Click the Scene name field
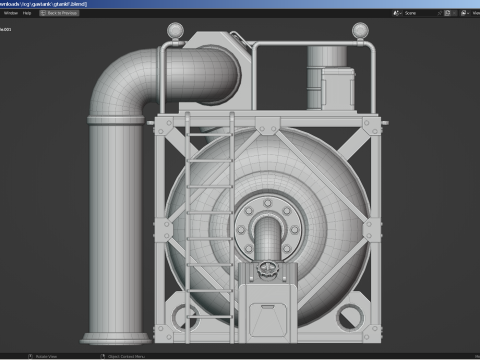This screenshot has width=480, height=360. click(419, 13)
